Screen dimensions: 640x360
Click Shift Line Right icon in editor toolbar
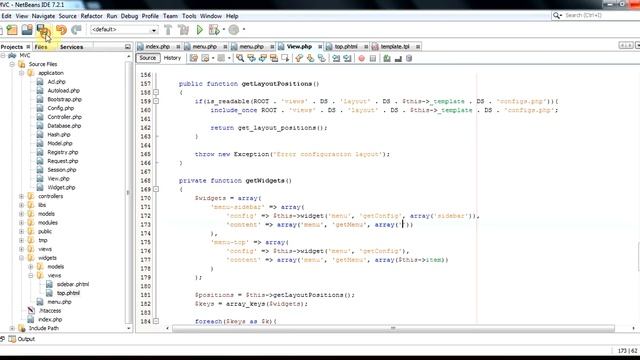tap(347, 58)
